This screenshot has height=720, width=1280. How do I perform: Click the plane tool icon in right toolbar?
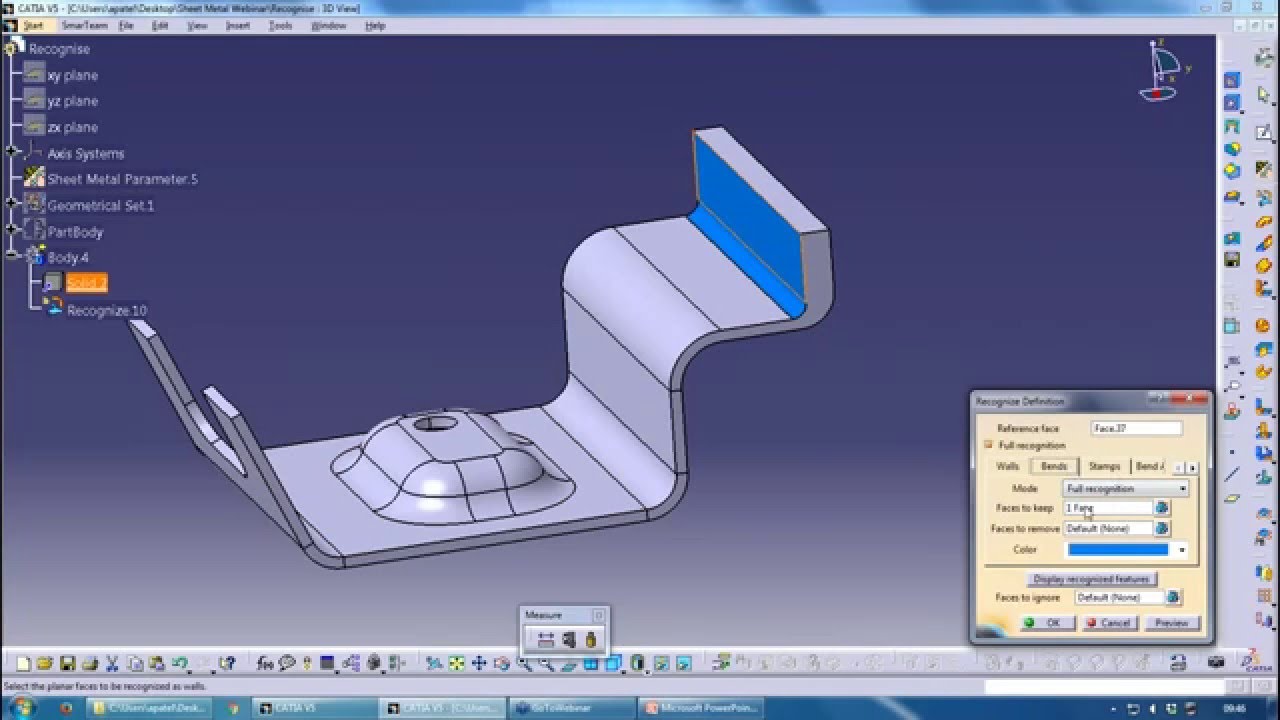(x=1233, y=498)
